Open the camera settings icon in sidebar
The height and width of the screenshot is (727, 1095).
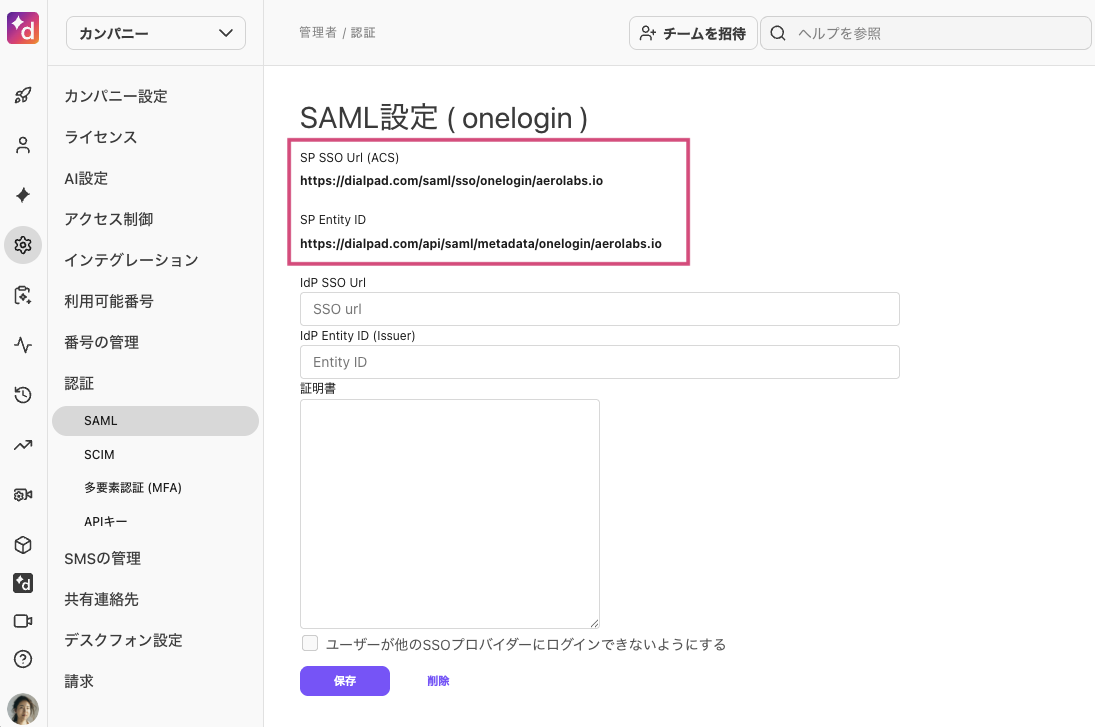23,495
